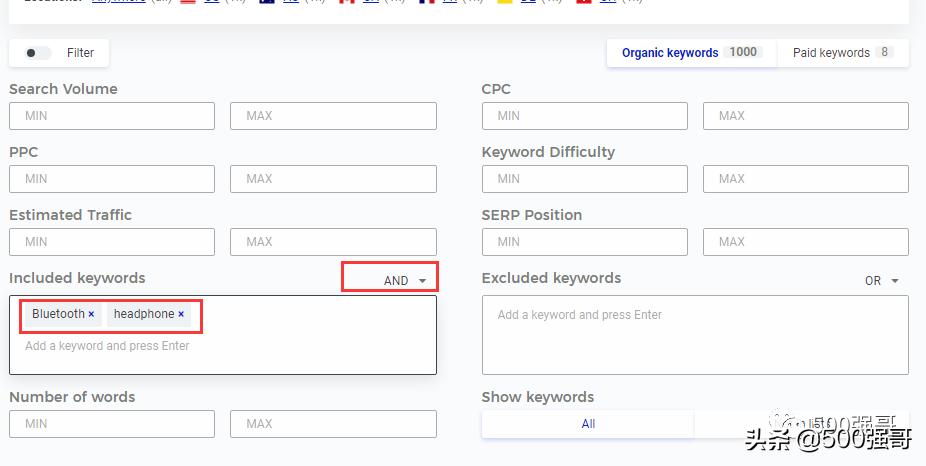Select All under Show keywords
The height and width of the screenshot is (466, 926).
coord(588,424)
